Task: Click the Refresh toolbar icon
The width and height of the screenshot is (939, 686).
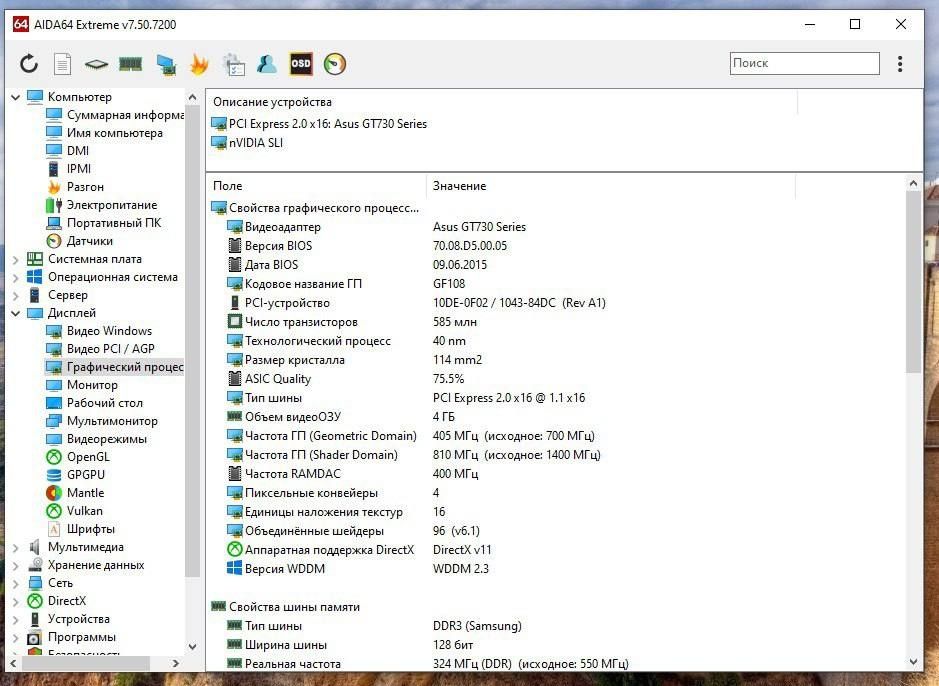Action: [x=29, y=63]
